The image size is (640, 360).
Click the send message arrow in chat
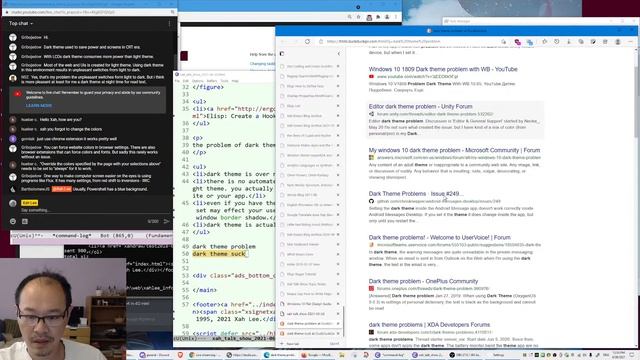tap(166, 221)
